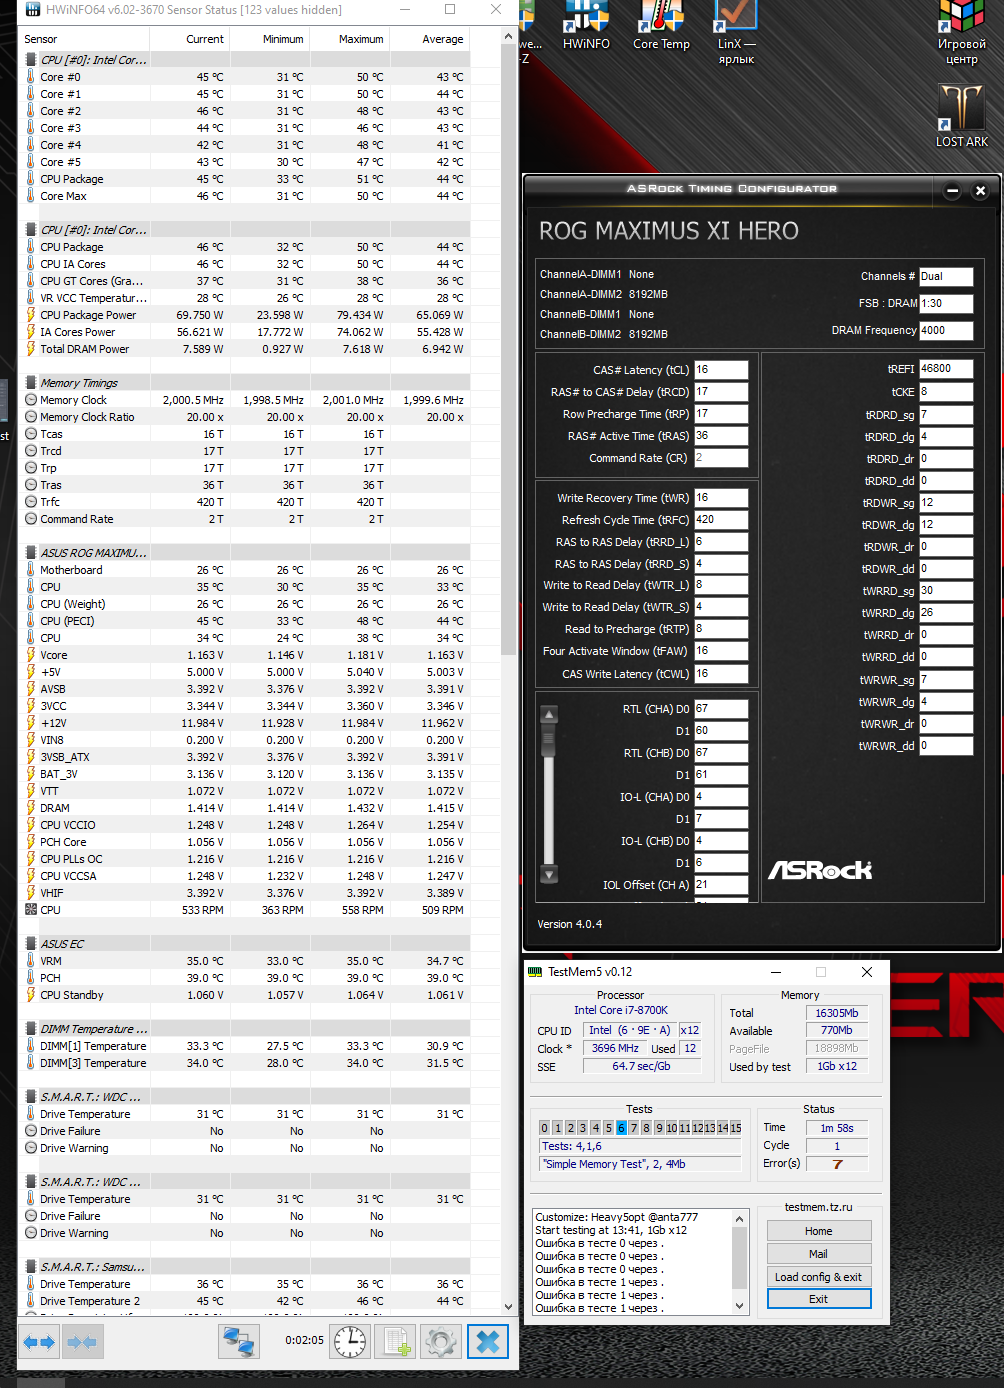Viewport: 1004px width, 1388px height.
Task: Sort by the Sensor column header
Action: click(84, 39)
